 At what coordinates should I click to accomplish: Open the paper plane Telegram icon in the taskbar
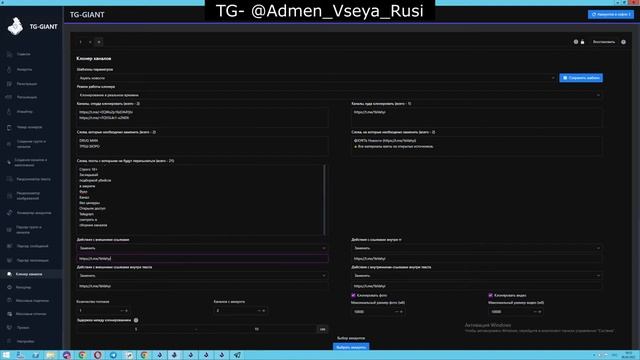[237, 355]
